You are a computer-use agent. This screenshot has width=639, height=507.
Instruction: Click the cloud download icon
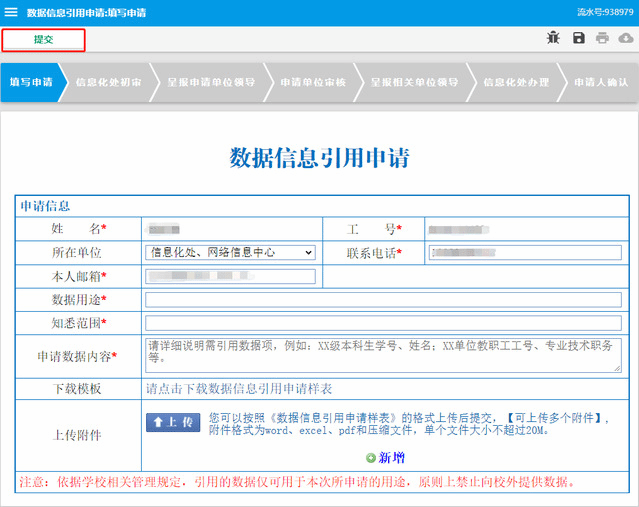[x=626, y=38]
